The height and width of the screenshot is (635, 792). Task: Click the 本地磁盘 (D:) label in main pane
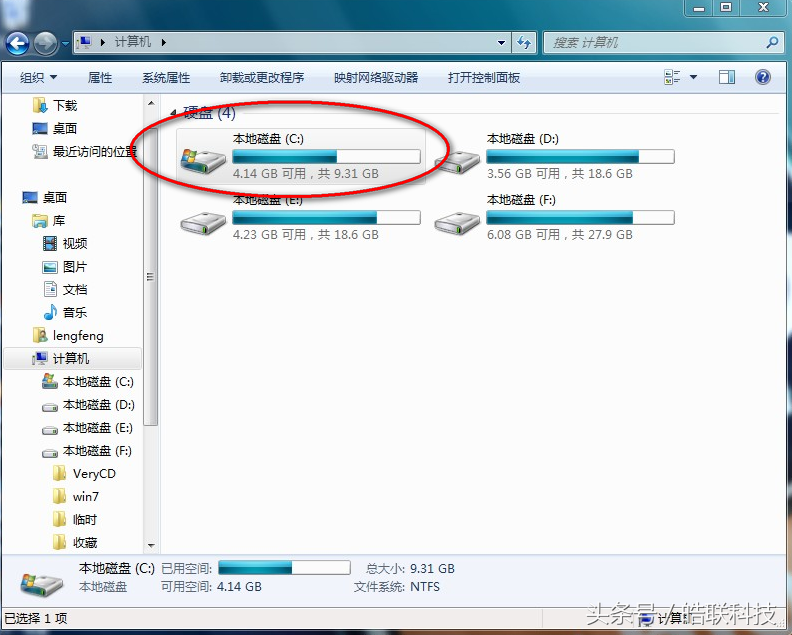click(x=523, y=139)
